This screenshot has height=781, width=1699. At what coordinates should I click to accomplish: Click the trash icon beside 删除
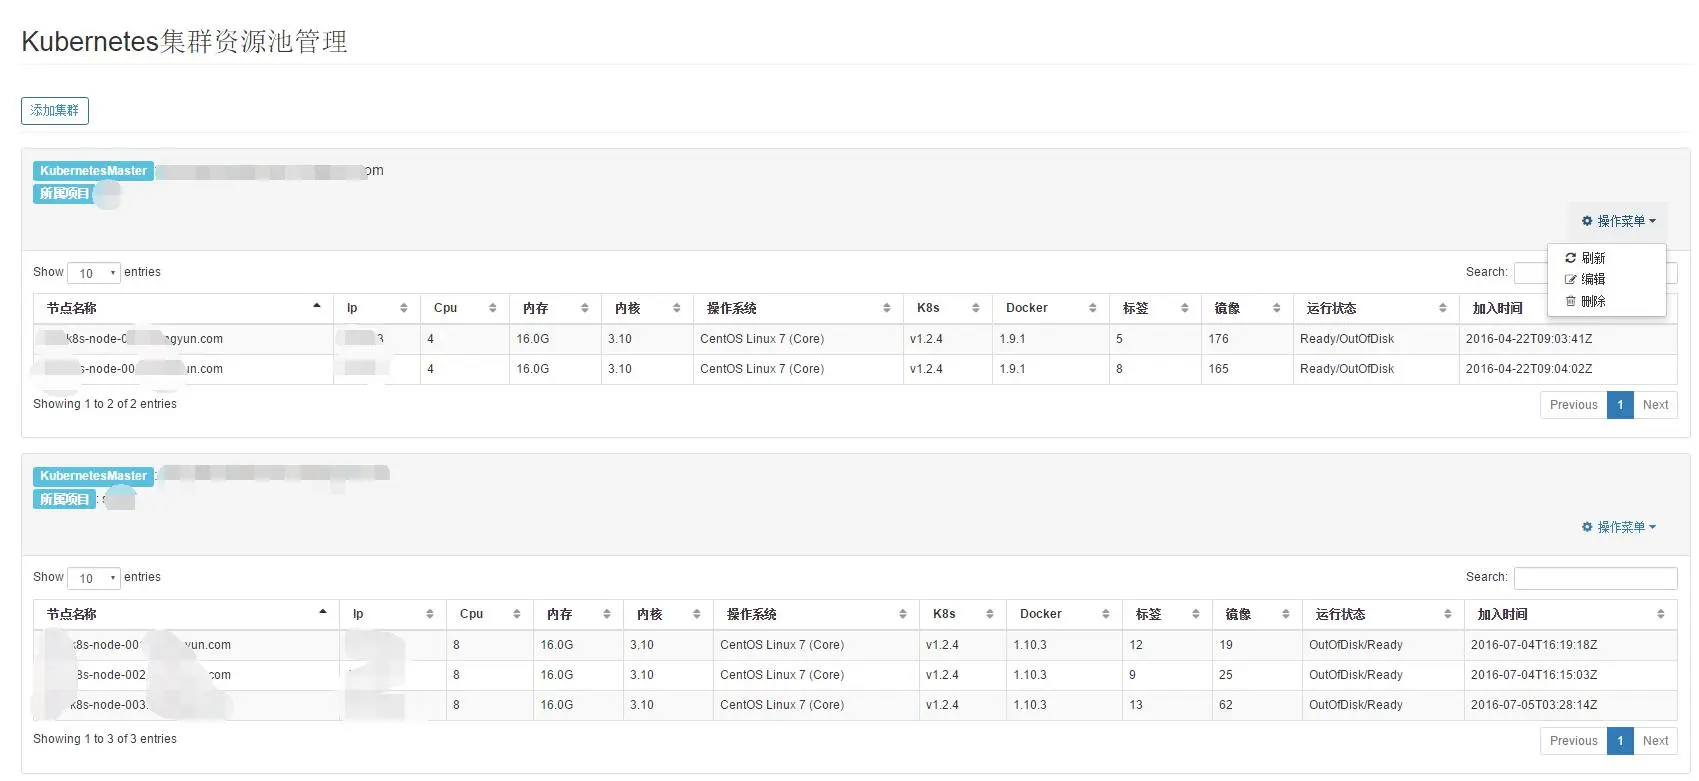coord(1570,301)
